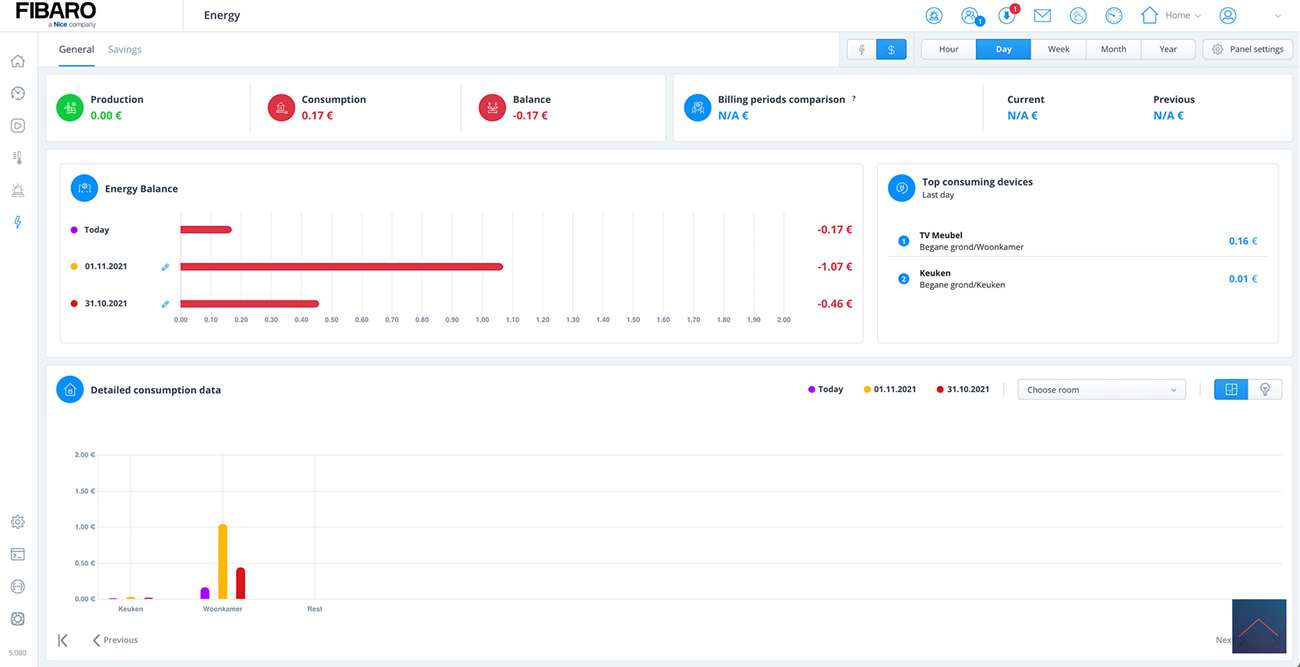Expand the Choose room dropdown
The image size is (1300, 667).
(x=1101, y=390)
